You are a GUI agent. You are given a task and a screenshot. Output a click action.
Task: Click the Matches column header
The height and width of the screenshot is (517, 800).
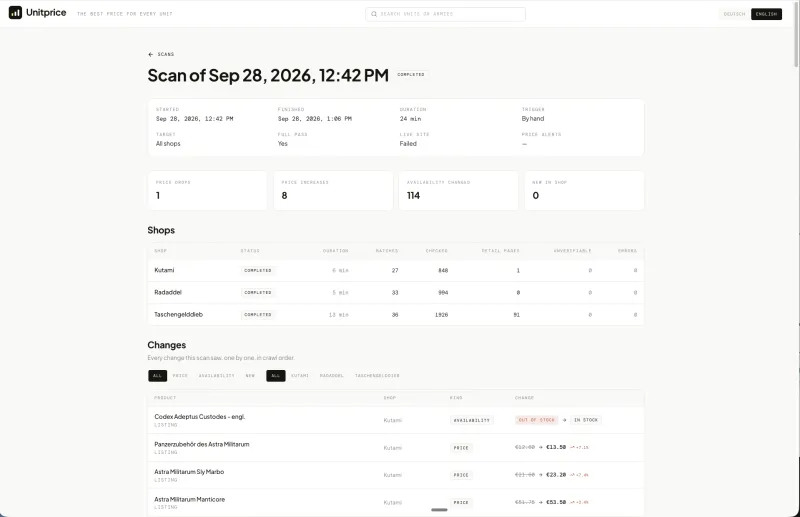point(387,251)
